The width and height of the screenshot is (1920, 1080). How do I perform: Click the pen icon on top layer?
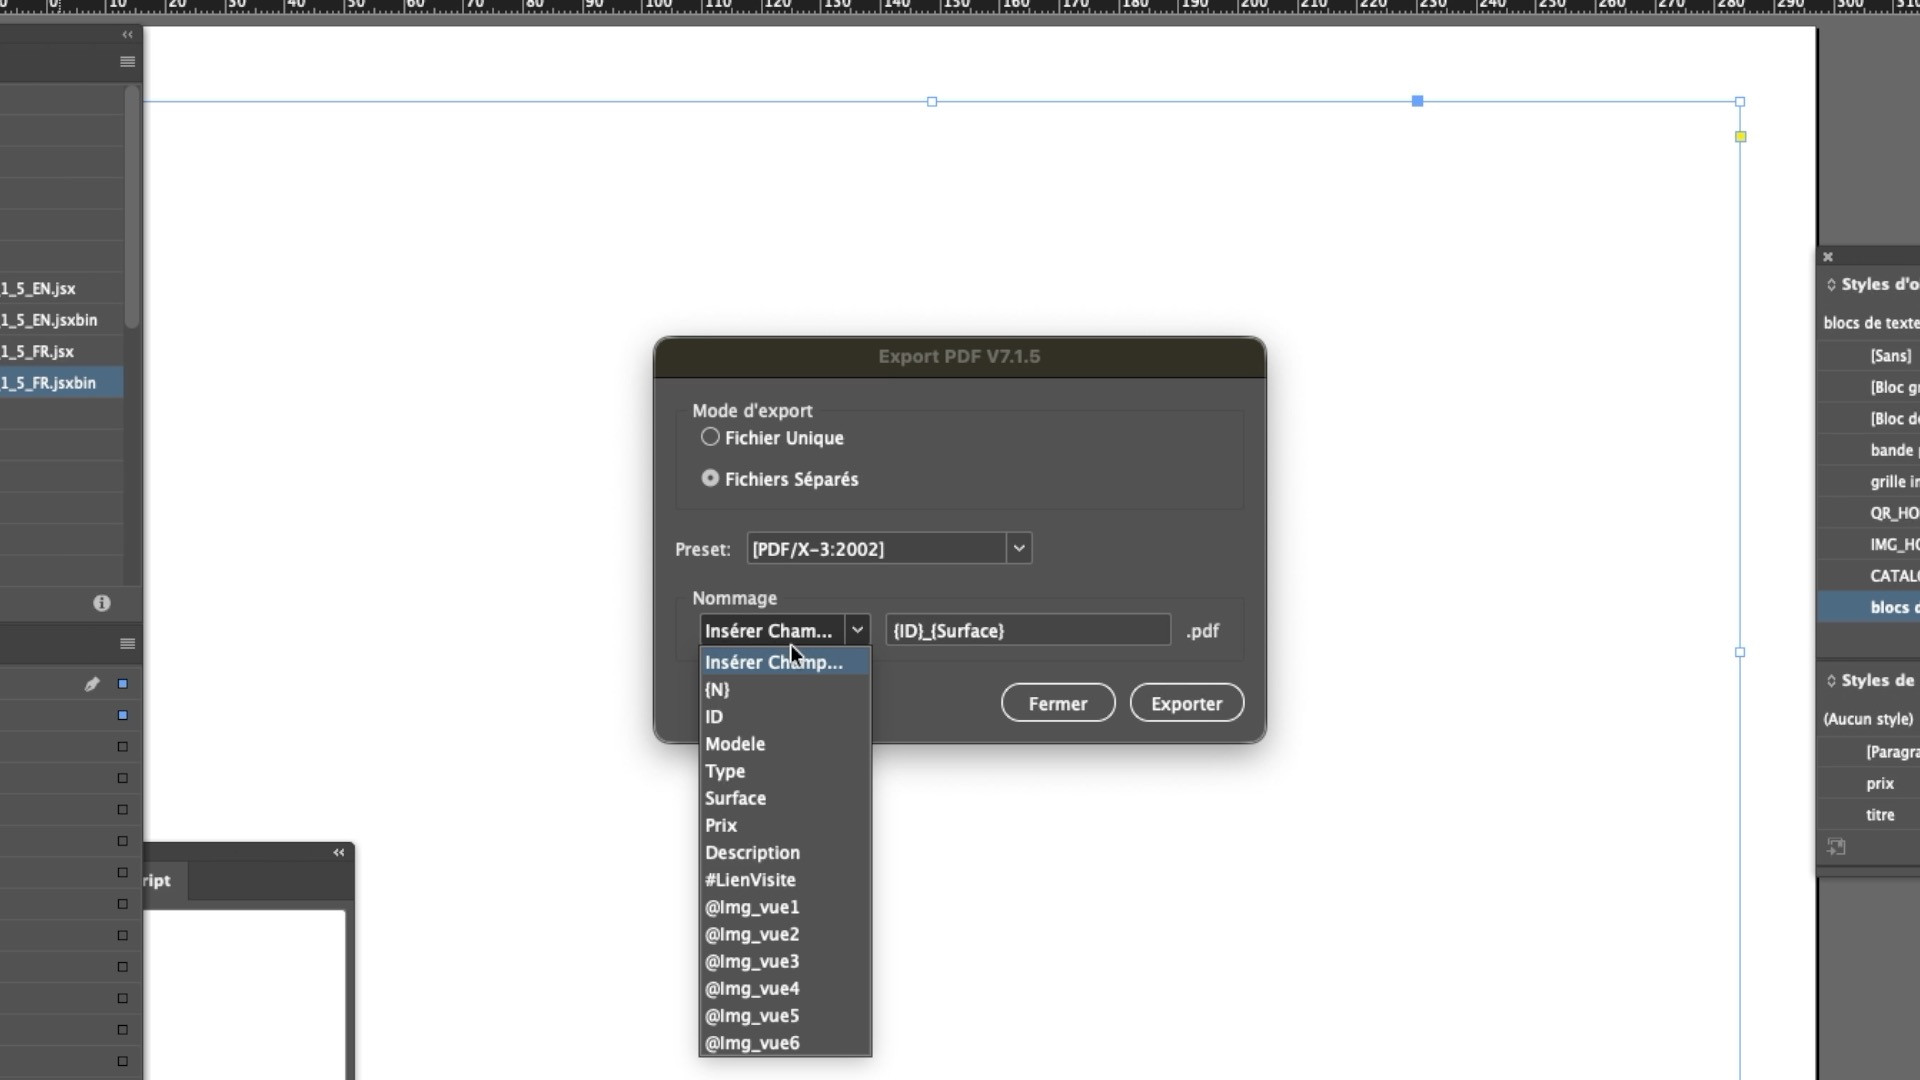(x=92, y=684)
